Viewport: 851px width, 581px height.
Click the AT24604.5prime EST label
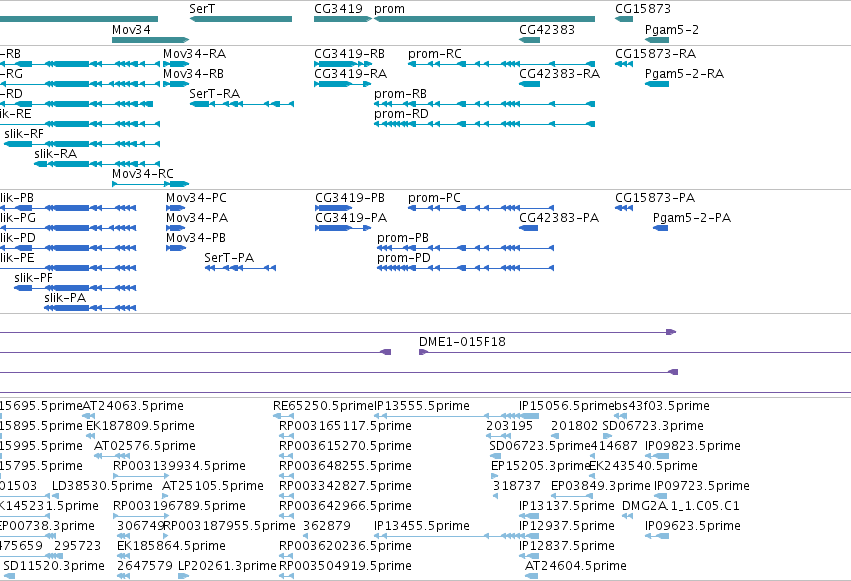[575, 566]
